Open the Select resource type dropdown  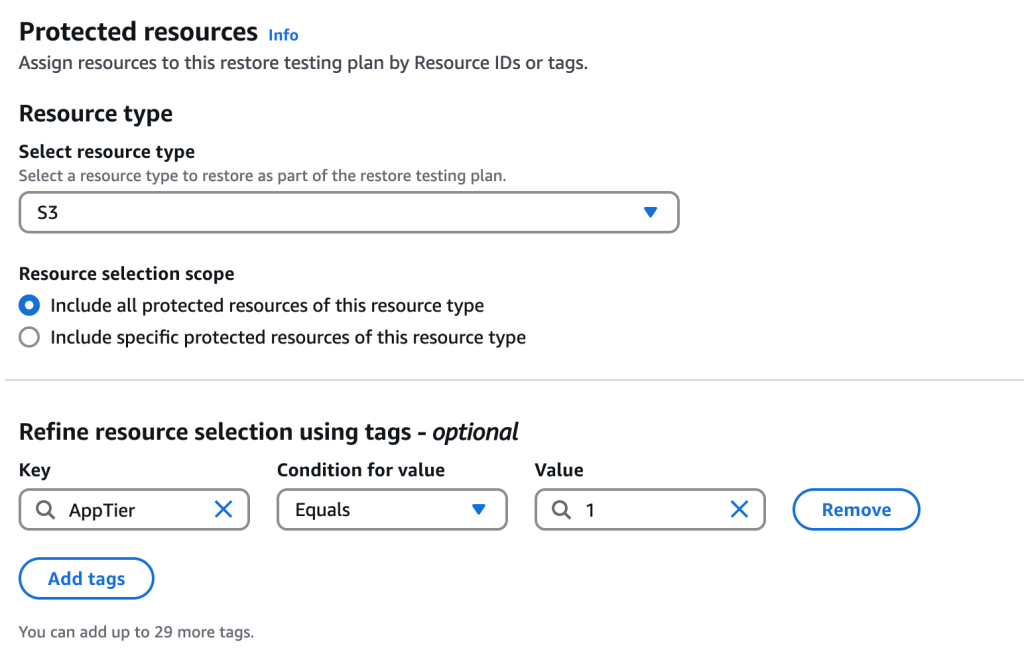[x=349, y=212]
